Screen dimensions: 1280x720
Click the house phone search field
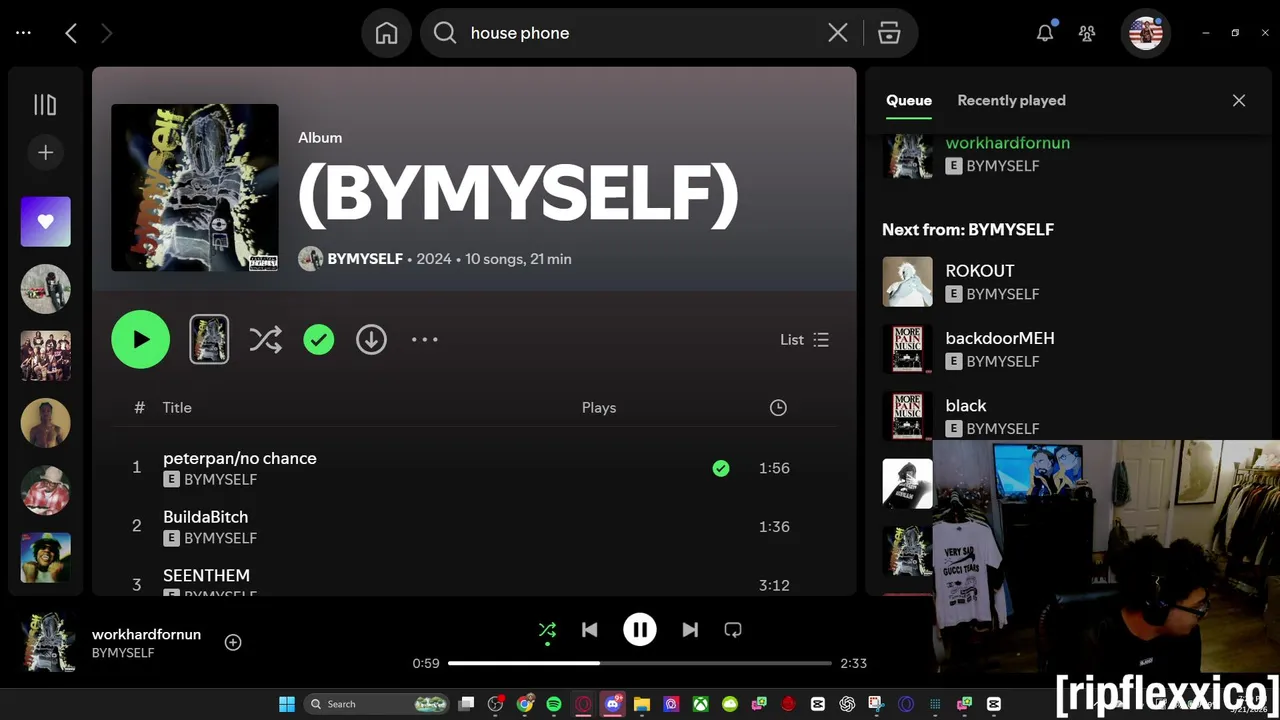(640, 33)
